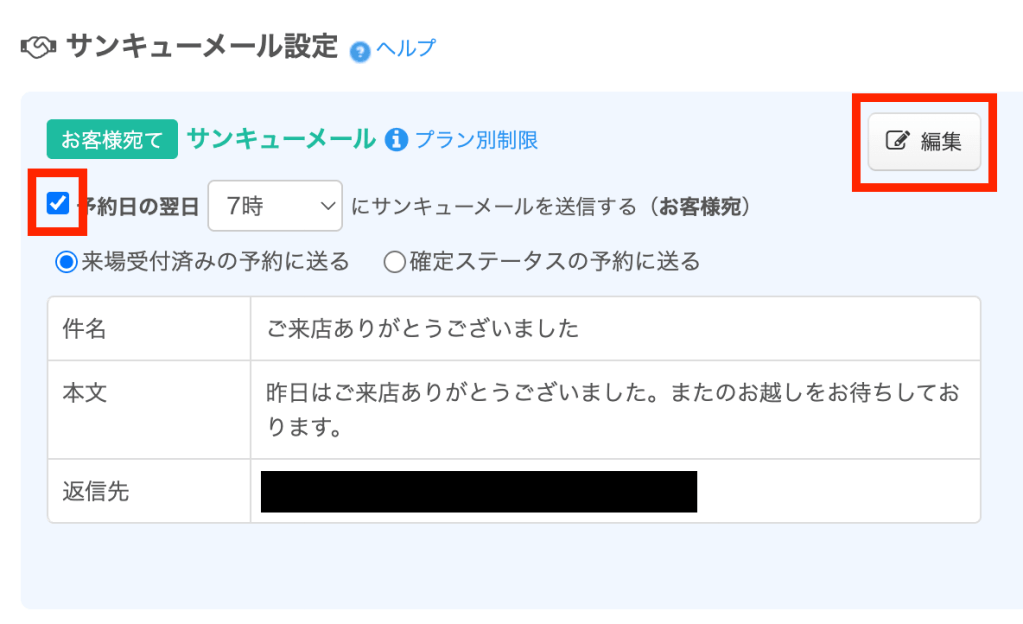Click the green お客様宛て badge
1023x624 pixels.
pyautogui.click(x=111, y=140)
